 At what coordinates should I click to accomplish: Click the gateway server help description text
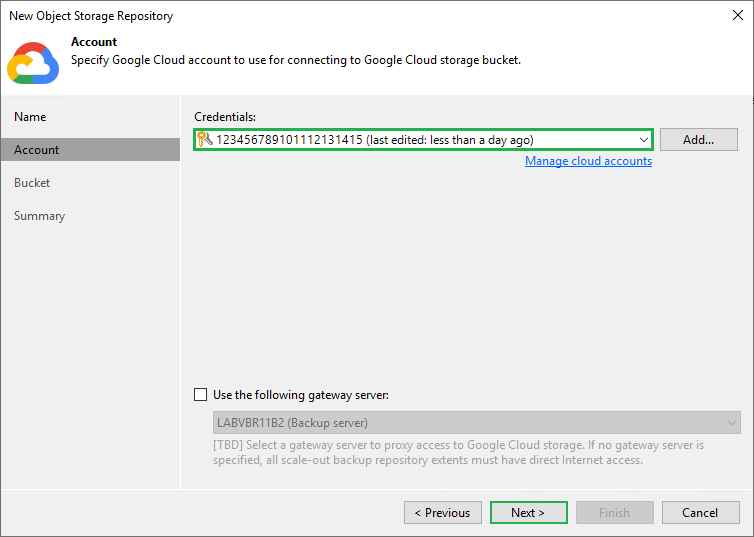(460, 452)
